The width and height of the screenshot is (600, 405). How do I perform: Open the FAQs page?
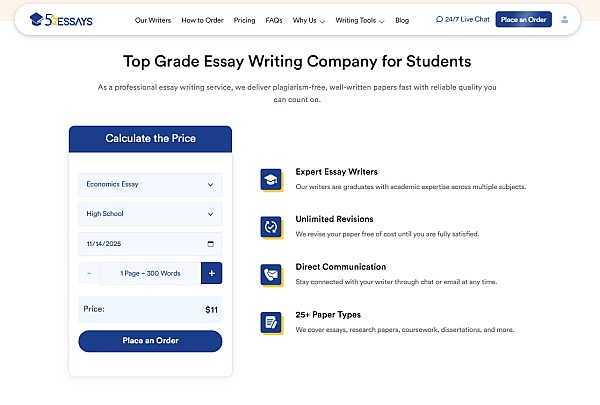click(x=274, y=20)
